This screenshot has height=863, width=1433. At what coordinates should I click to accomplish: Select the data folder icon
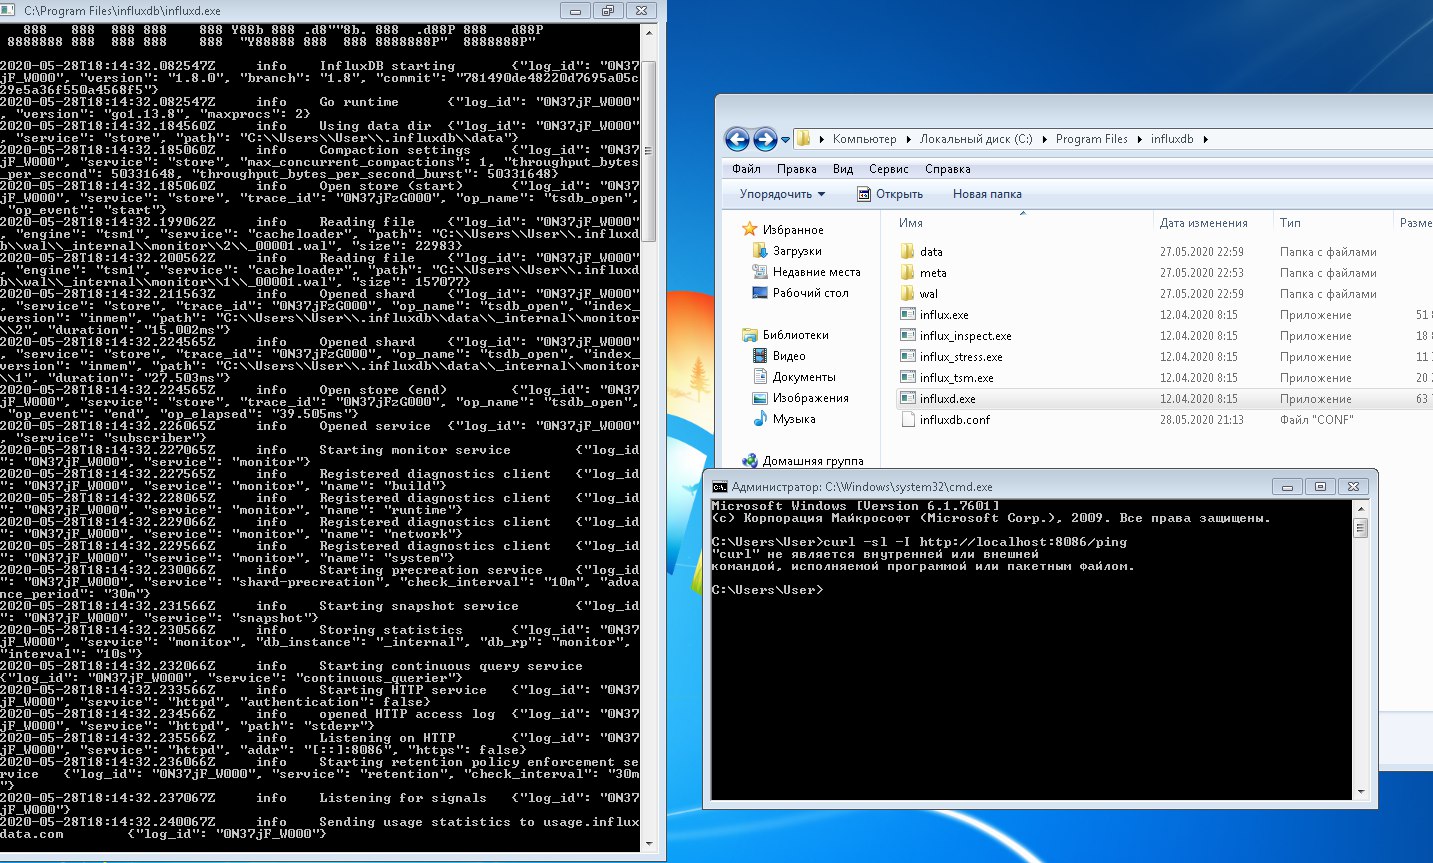point(908,251)
